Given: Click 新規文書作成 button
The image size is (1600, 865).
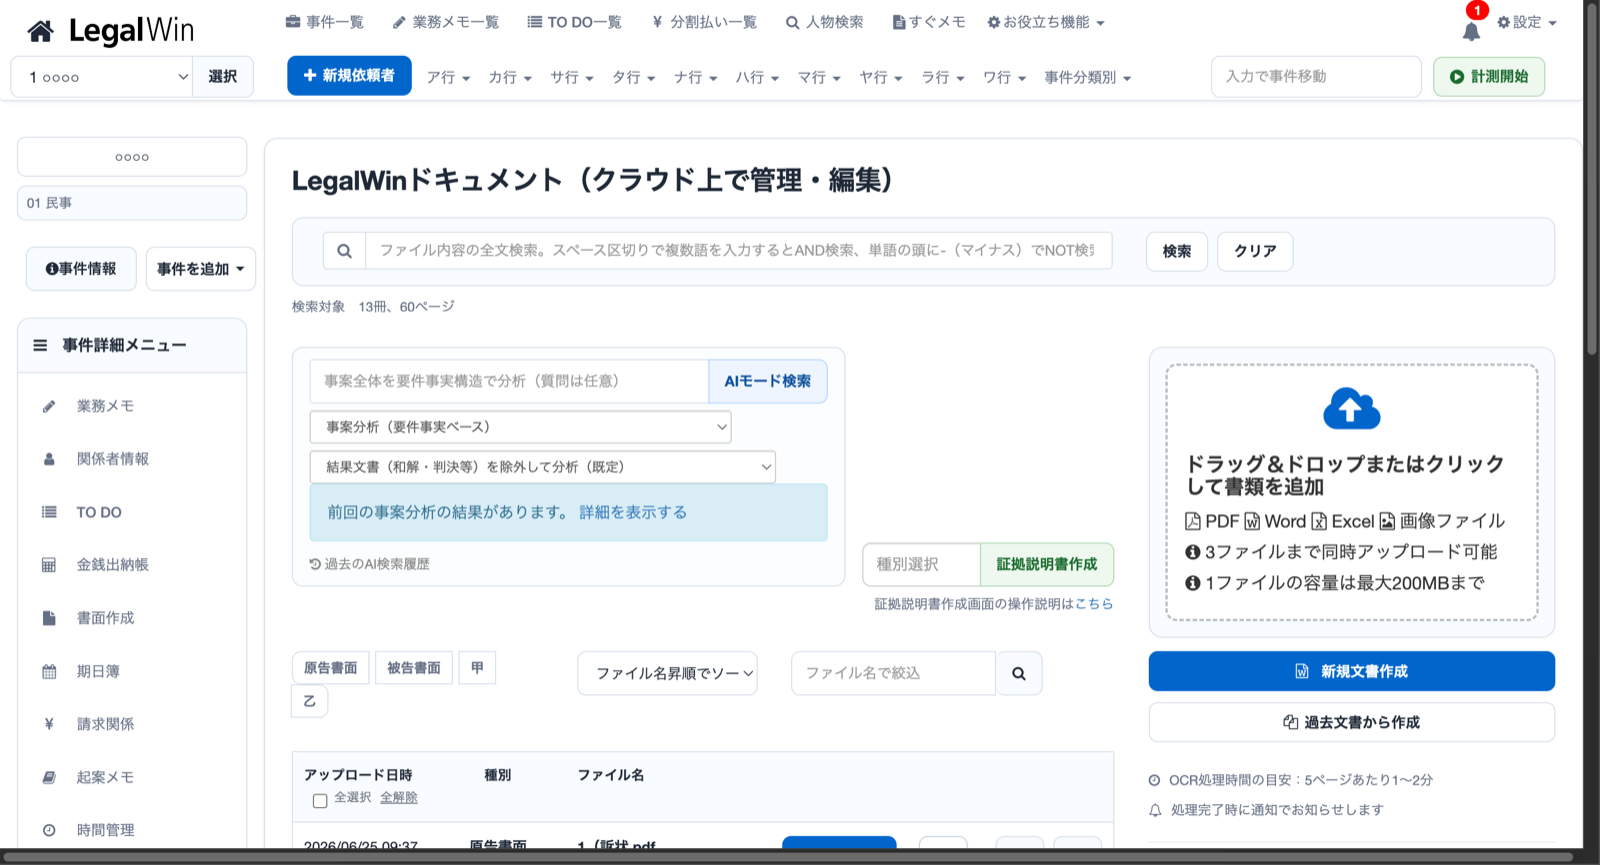Looking at the screenshot, I should click(1352, 672).
